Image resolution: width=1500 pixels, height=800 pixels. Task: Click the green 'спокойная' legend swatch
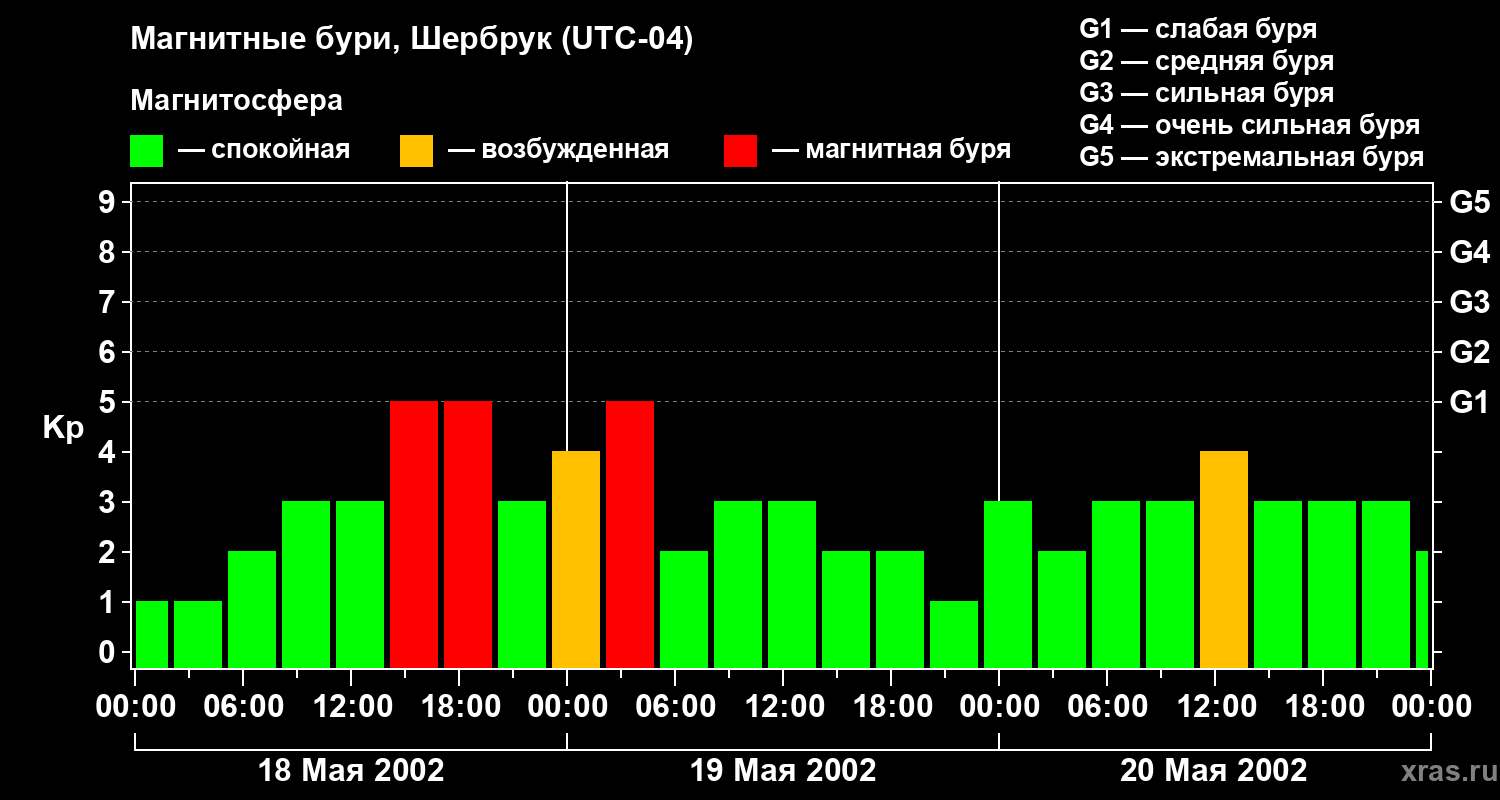[x=147, y=150]
